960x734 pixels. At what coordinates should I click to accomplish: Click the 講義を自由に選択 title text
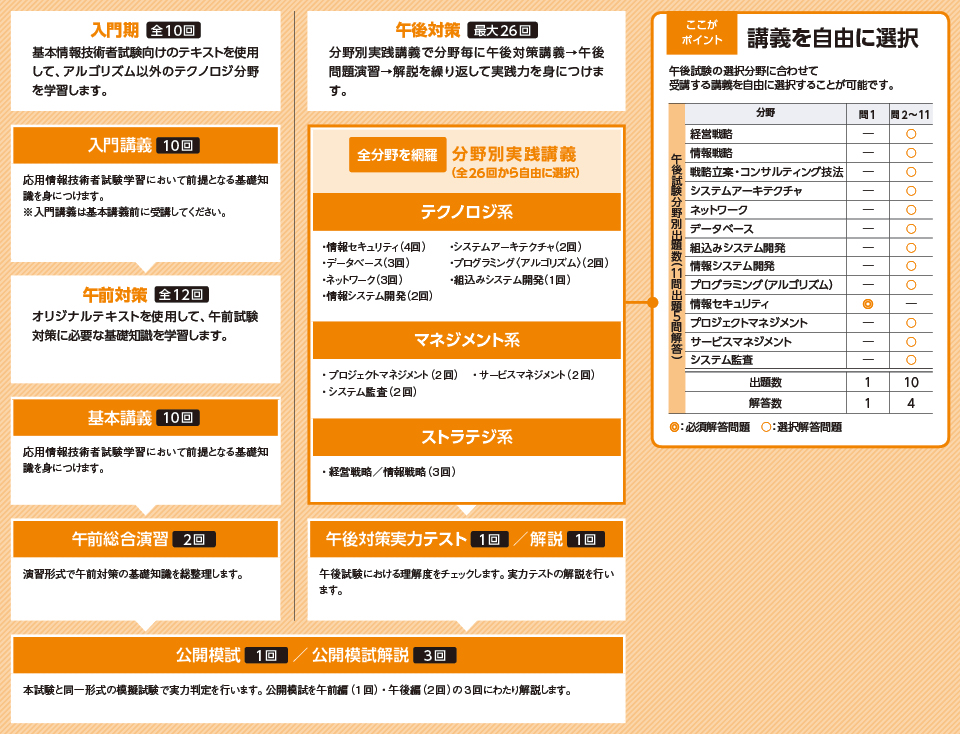coord(832,39)
